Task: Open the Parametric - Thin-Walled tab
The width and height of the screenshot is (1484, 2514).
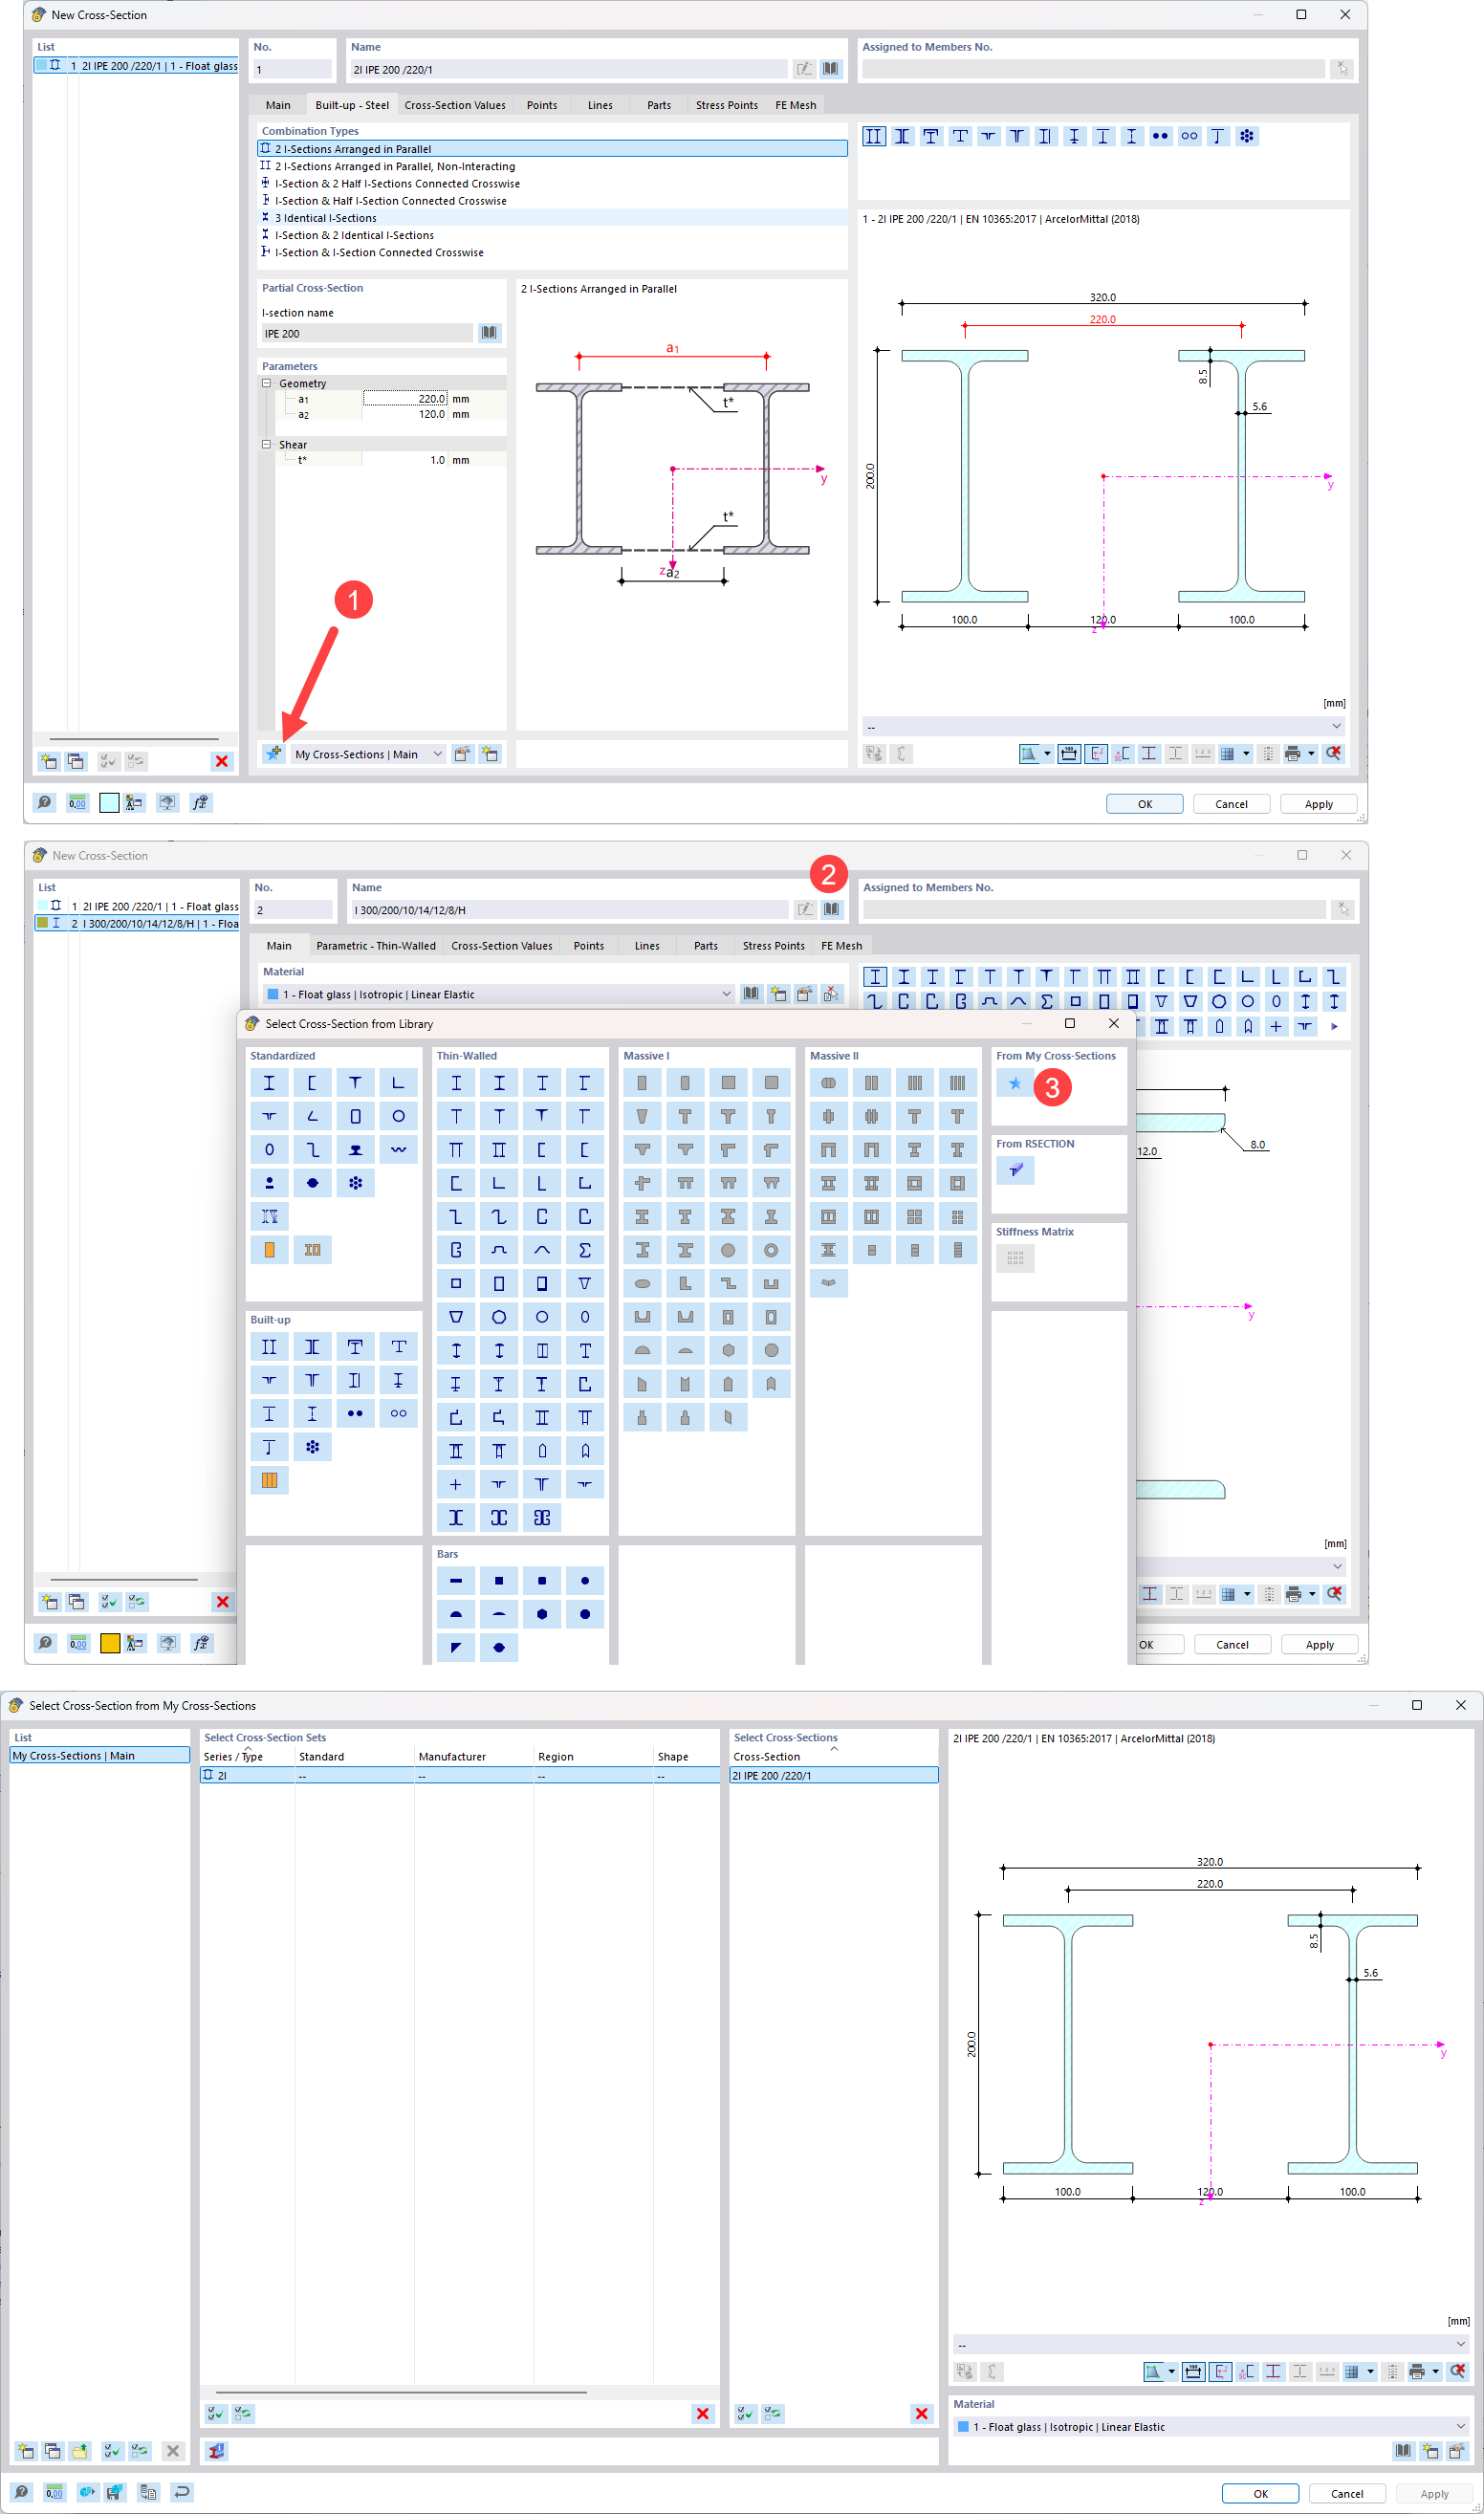Action: 375,946
